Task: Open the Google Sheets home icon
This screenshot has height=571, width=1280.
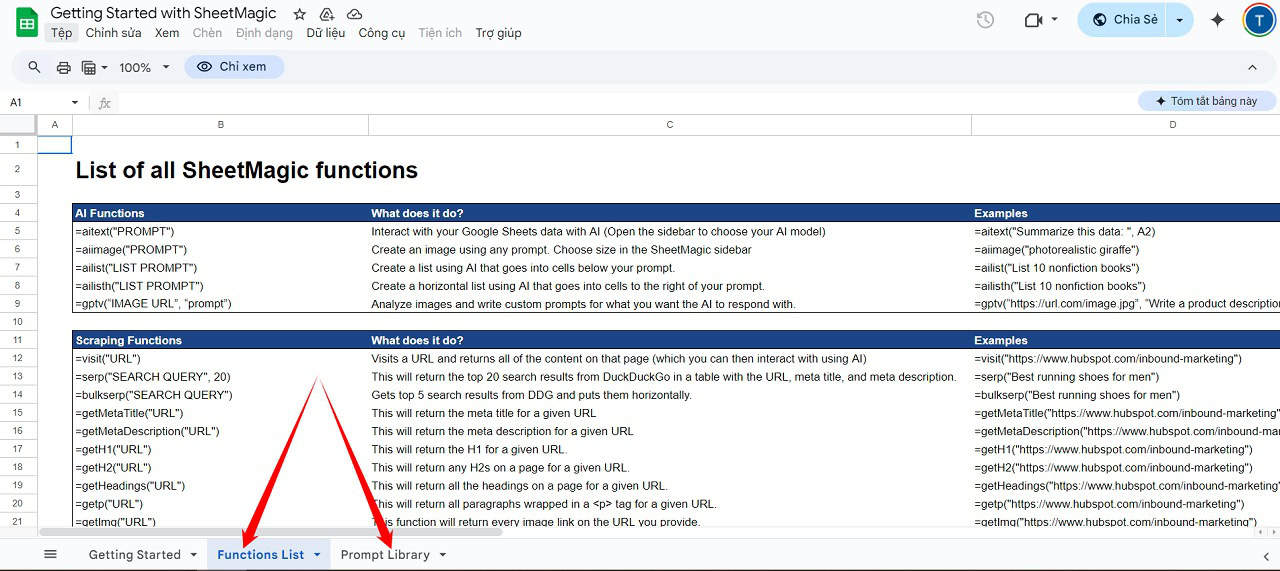Action: 27,22
